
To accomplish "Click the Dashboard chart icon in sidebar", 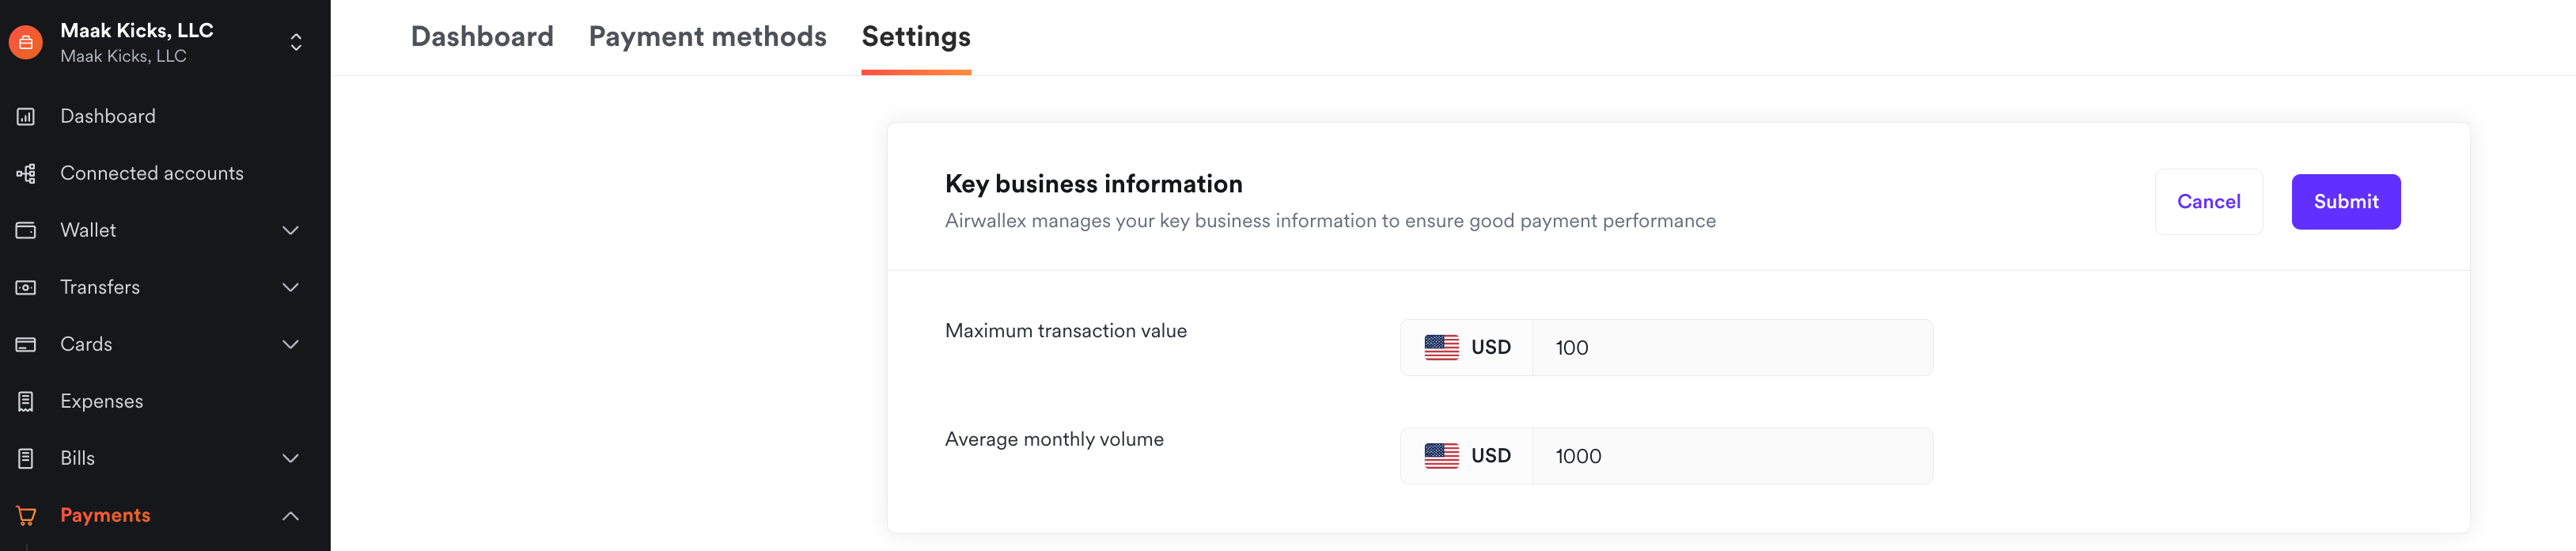I will click(x=26, y=116).
